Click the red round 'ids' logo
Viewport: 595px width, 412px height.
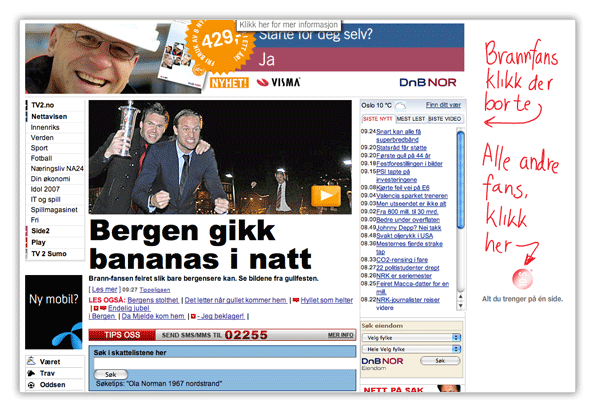[x=522, y=279]
